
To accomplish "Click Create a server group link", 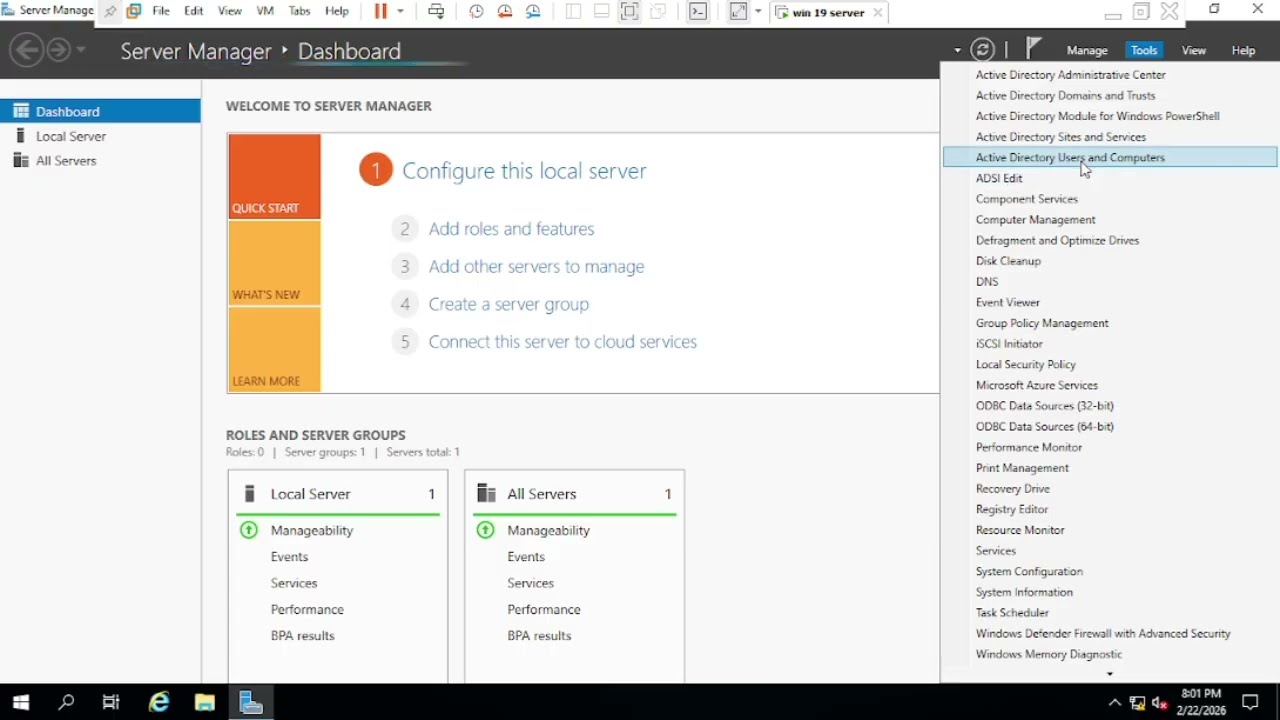I will pos(508,304).
